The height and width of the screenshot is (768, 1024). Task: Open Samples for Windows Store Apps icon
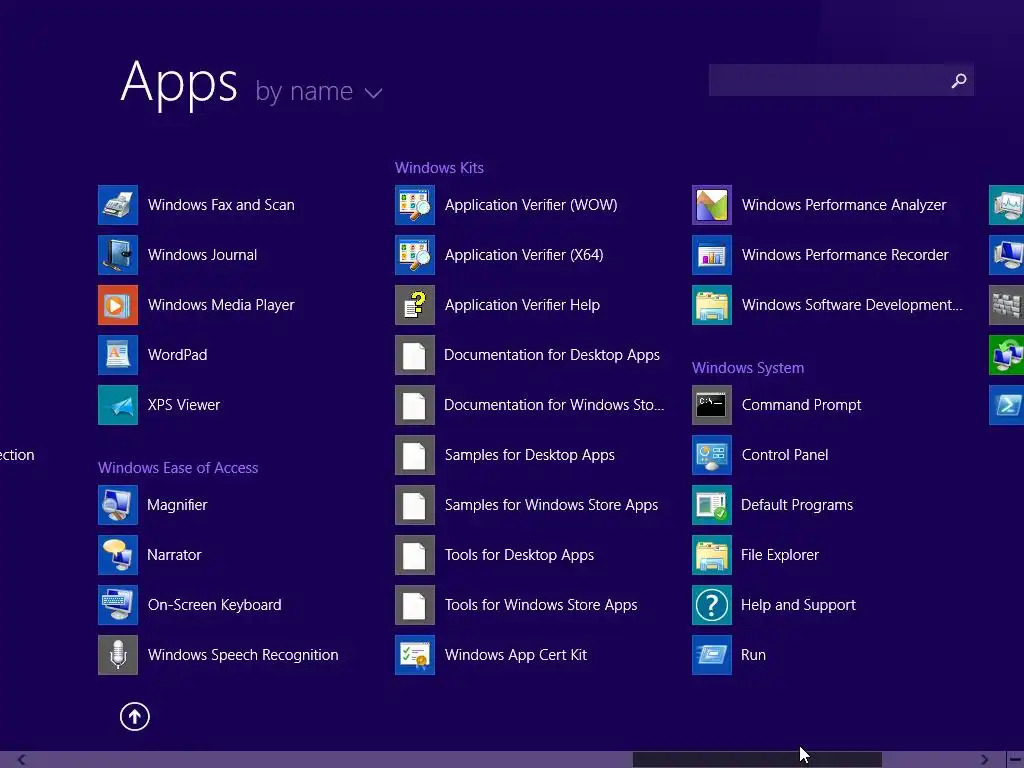pos(415,505)
